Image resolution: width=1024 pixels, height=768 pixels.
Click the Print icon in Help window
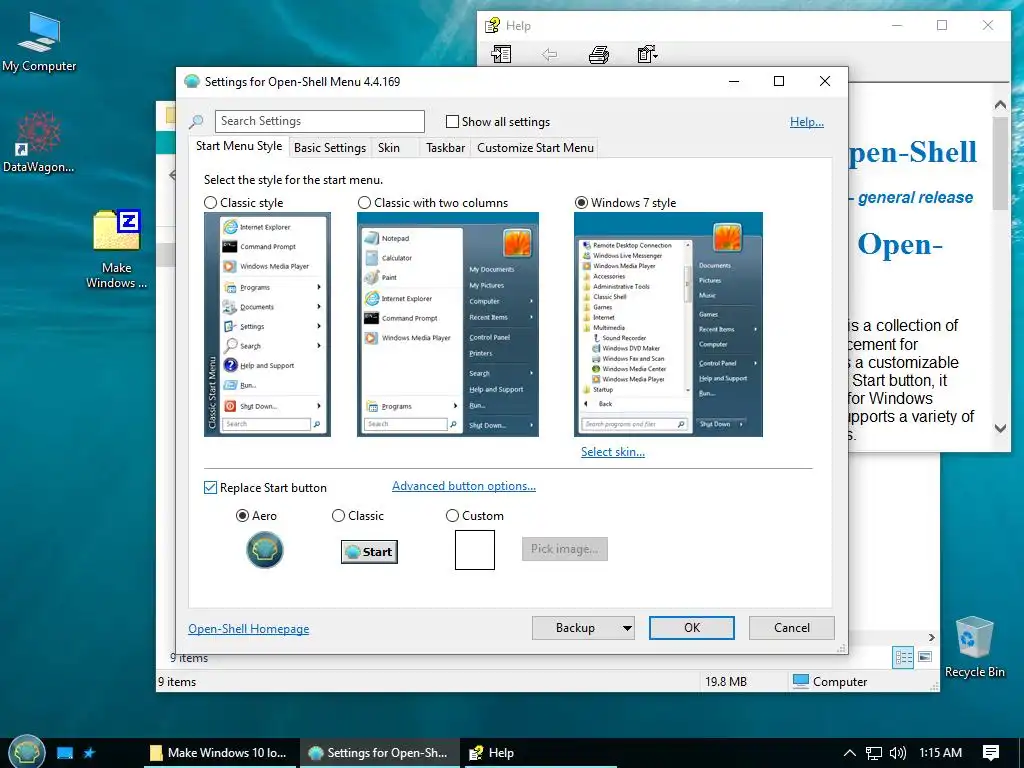click(599, 54)
